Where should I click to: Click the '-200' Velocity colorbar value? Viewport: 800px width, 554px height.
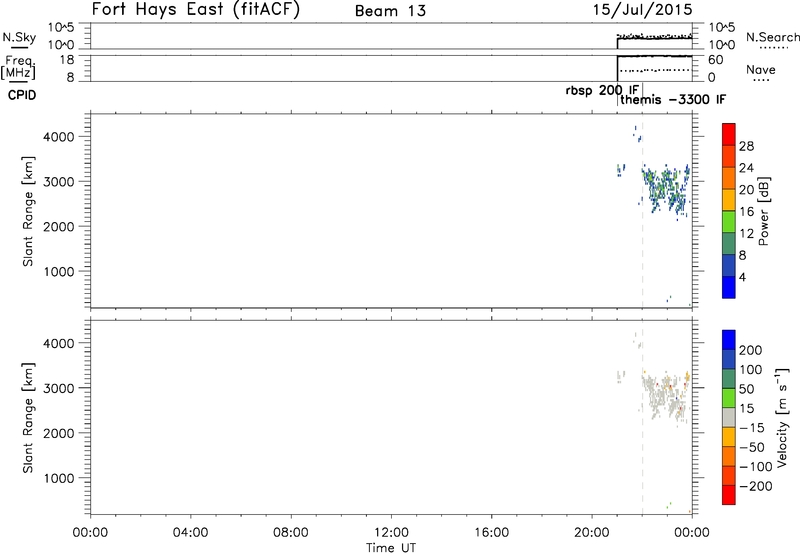(755, 486)
